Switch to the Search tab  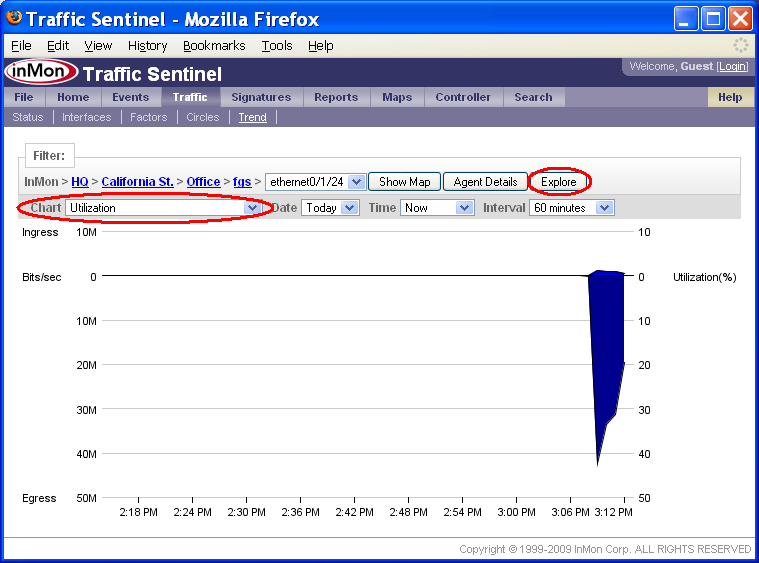(533, 97)
